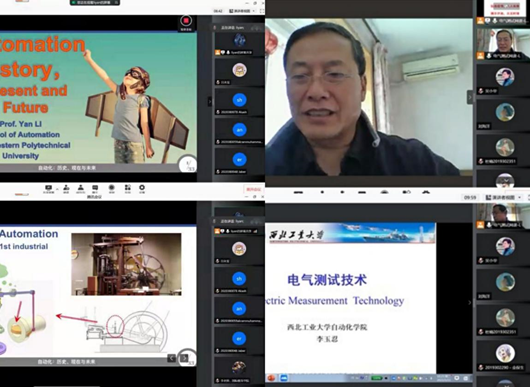This screenshot has width=530, height=387.
Task: Select the speaker's small video thumbnail top-right
Action: [503, 43]
